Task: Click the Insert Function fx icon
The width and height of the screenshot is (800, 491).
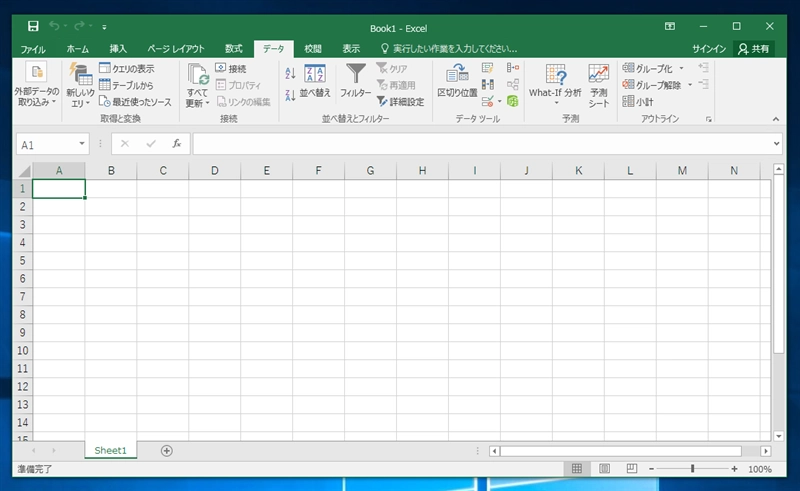Action: click(177, 144)
